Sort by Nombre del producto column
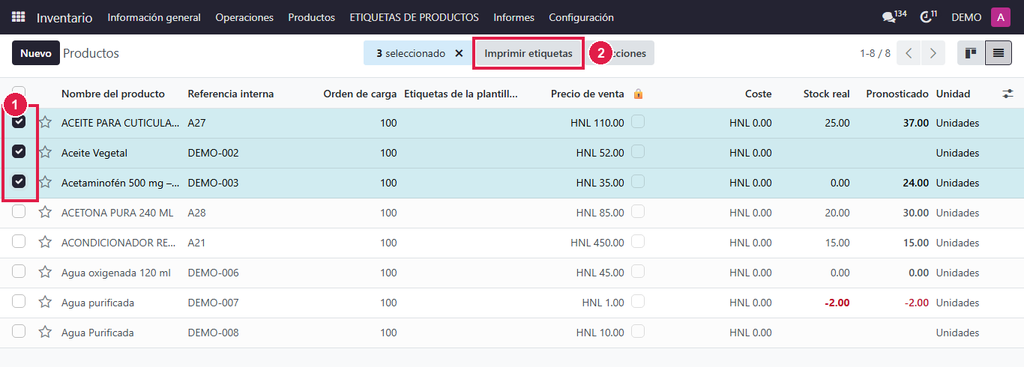The image size is (1024, 367). pos(113,94)
